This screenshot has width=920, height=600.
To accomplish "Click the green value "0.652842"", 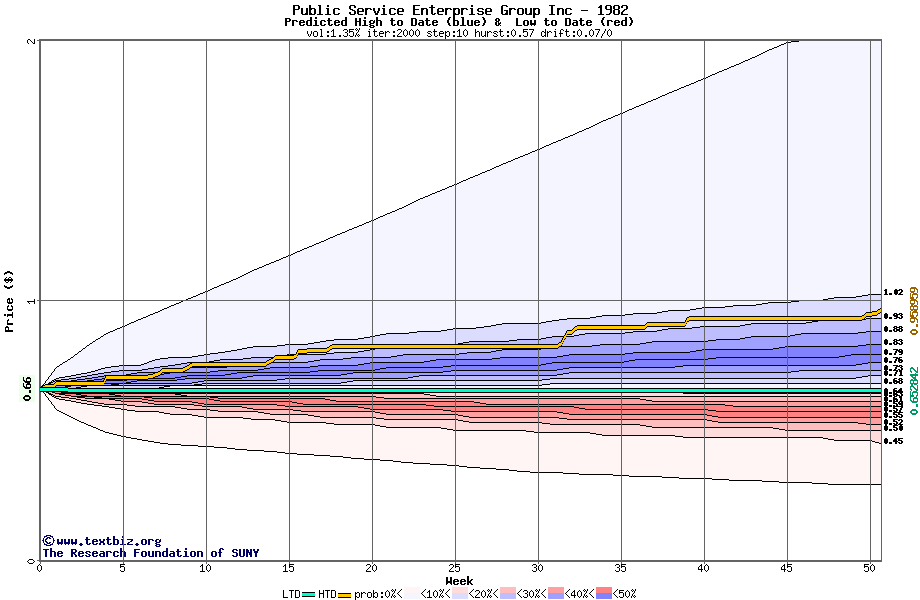I will [914, 391].
